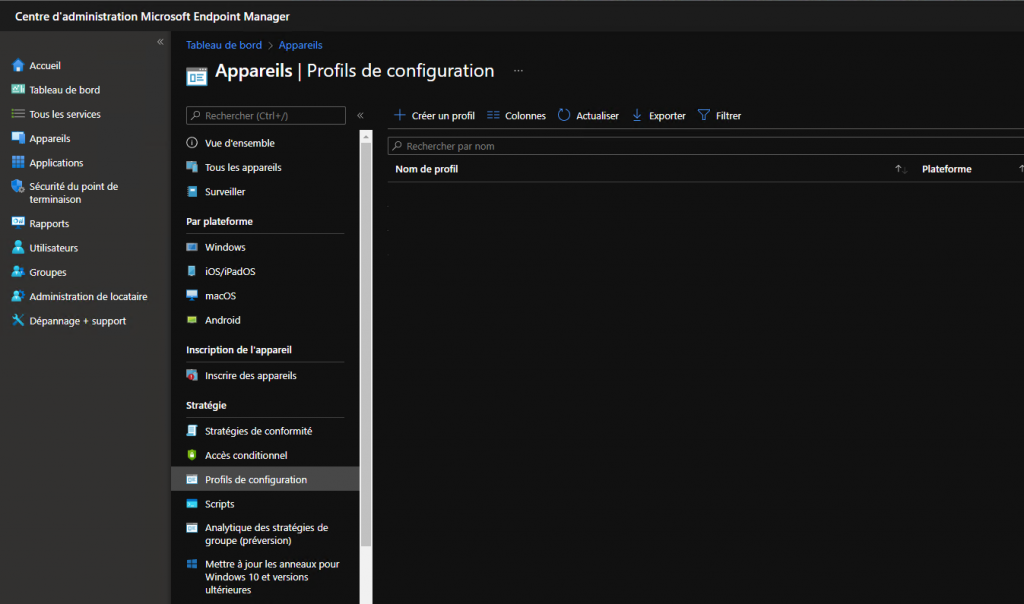Open Accueil in the main navigation

[45, 65]
